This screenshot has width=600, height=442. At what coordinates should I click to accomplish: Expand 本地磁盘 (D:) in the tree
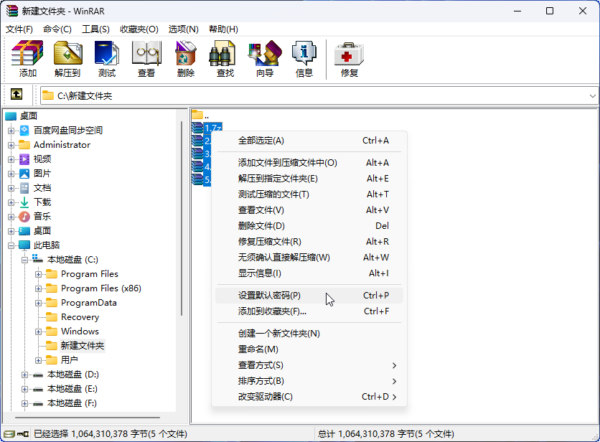click(24, 374)
